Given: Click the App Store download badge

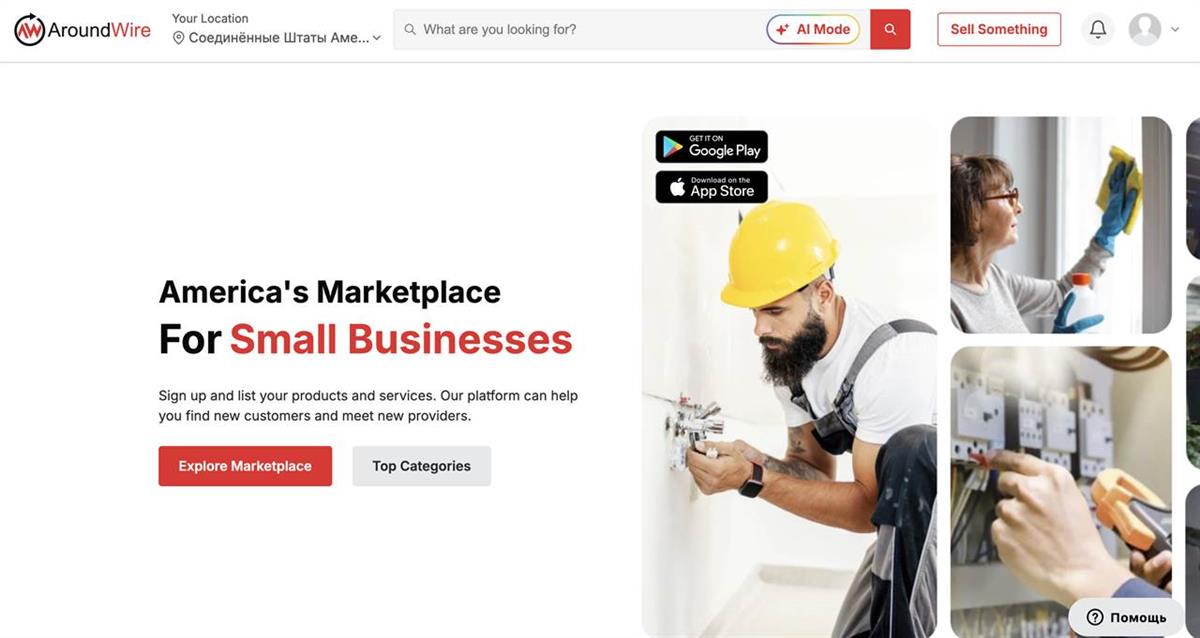Looking at the screenshot, I should 712,187.
